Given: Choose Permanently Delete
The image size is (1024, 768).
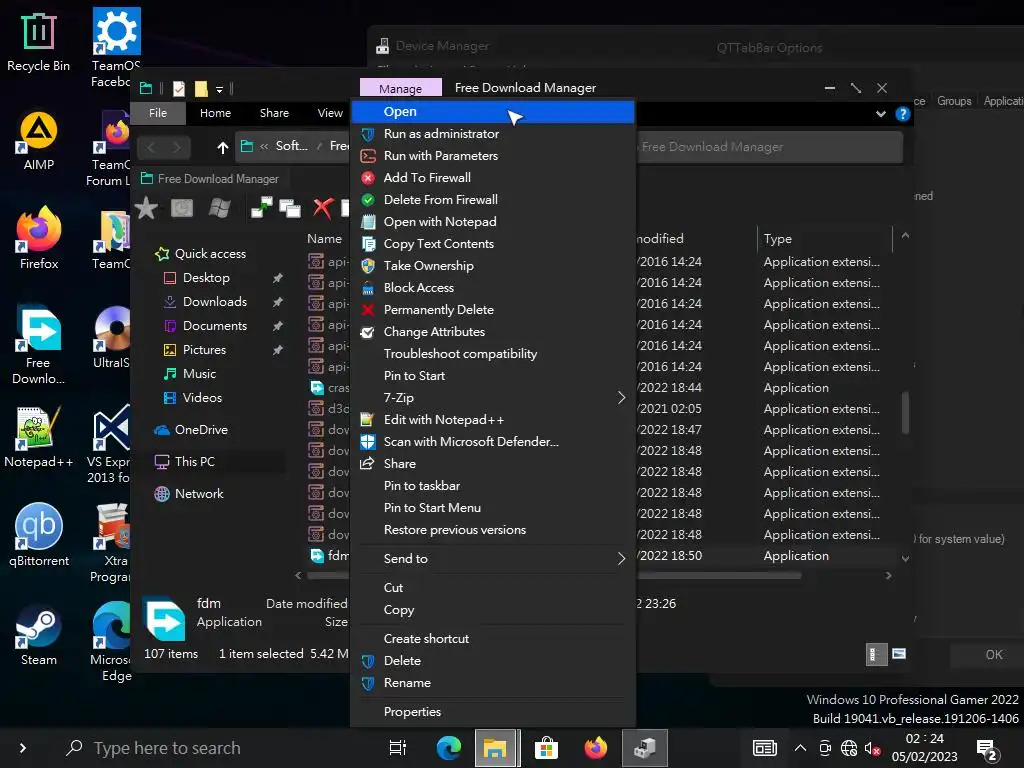Looking at the screenshot, I should (493, 310).
